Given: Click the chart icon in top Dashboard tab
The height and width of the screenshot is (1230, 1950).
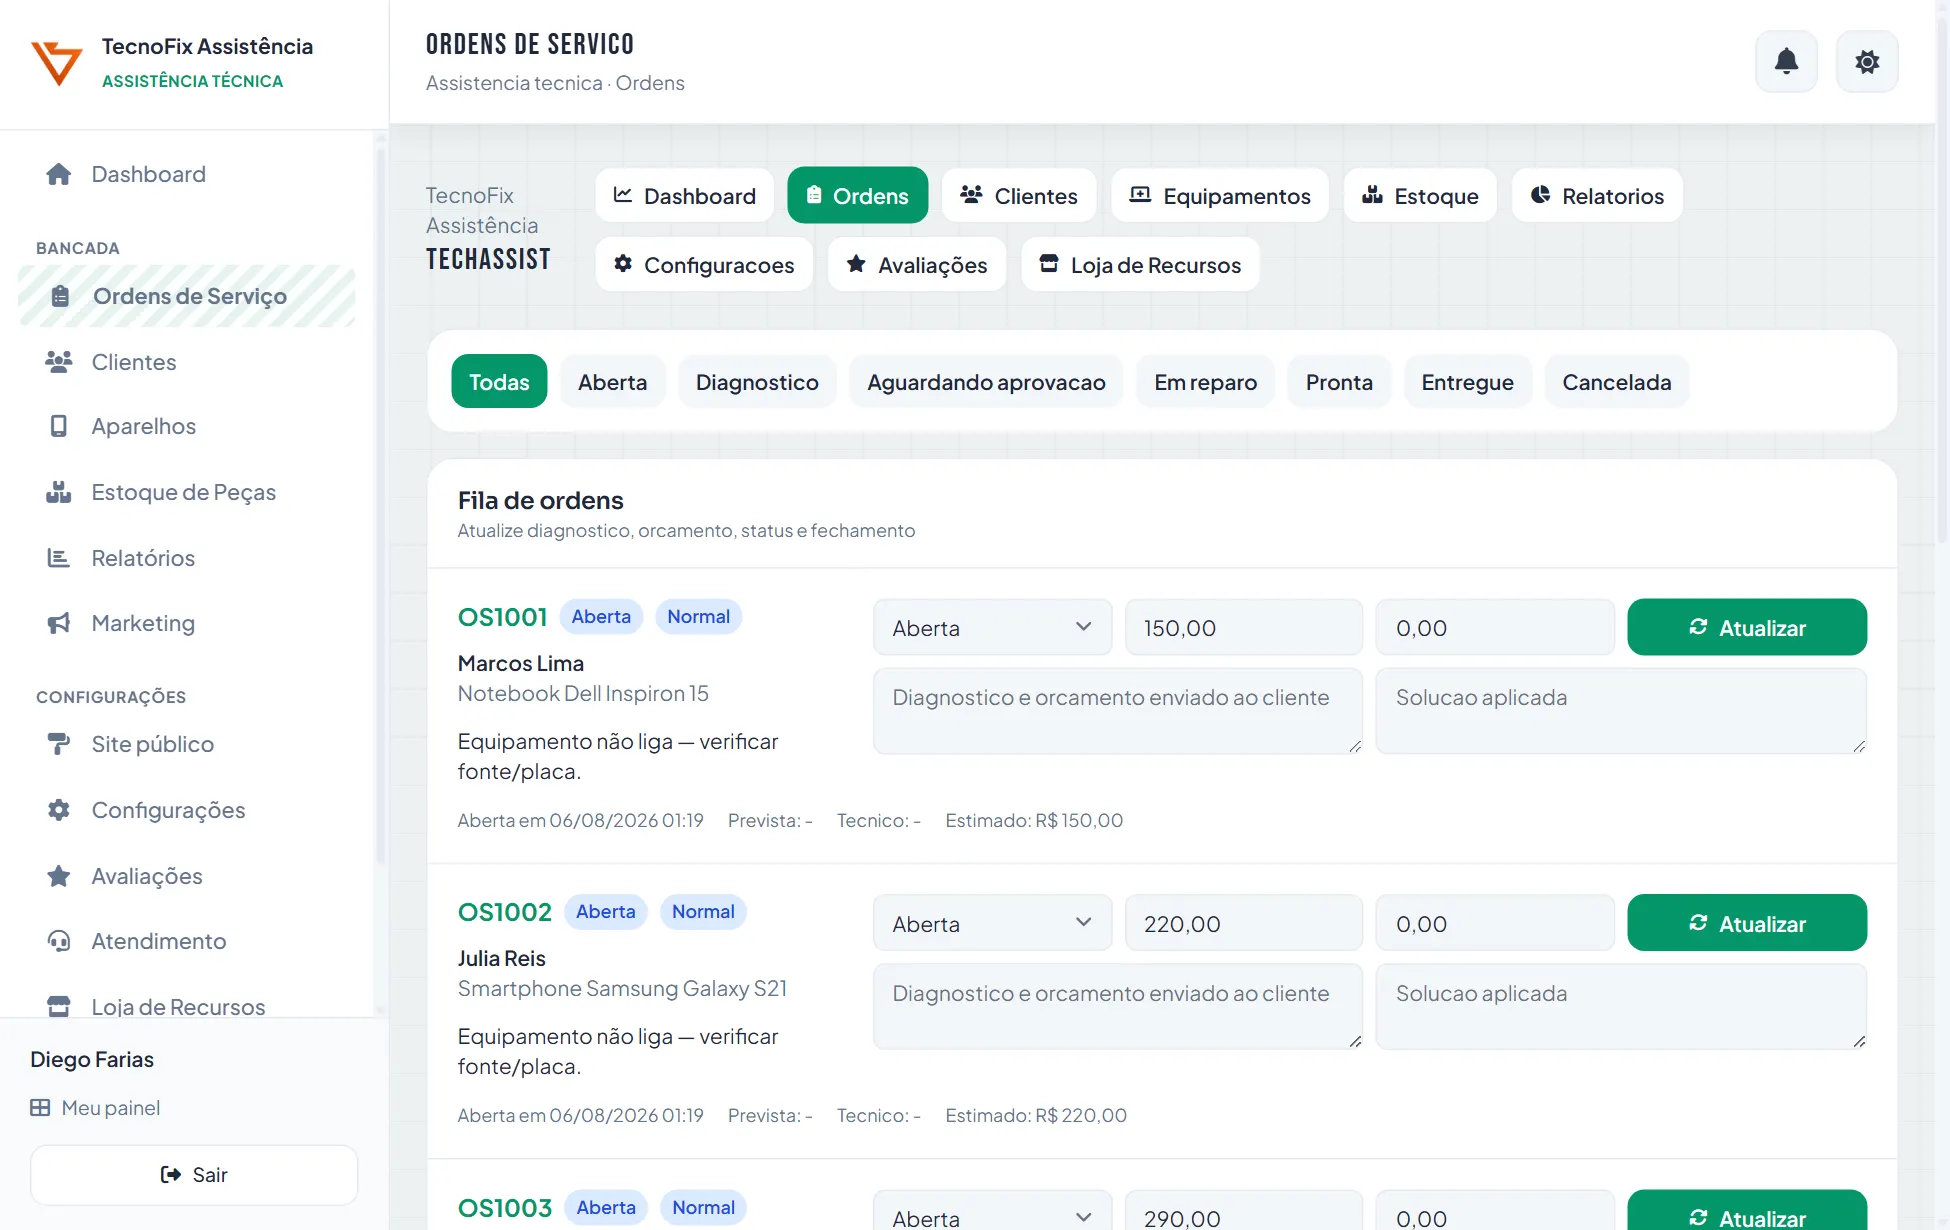Looking at the screenshot, I should 622,195.
